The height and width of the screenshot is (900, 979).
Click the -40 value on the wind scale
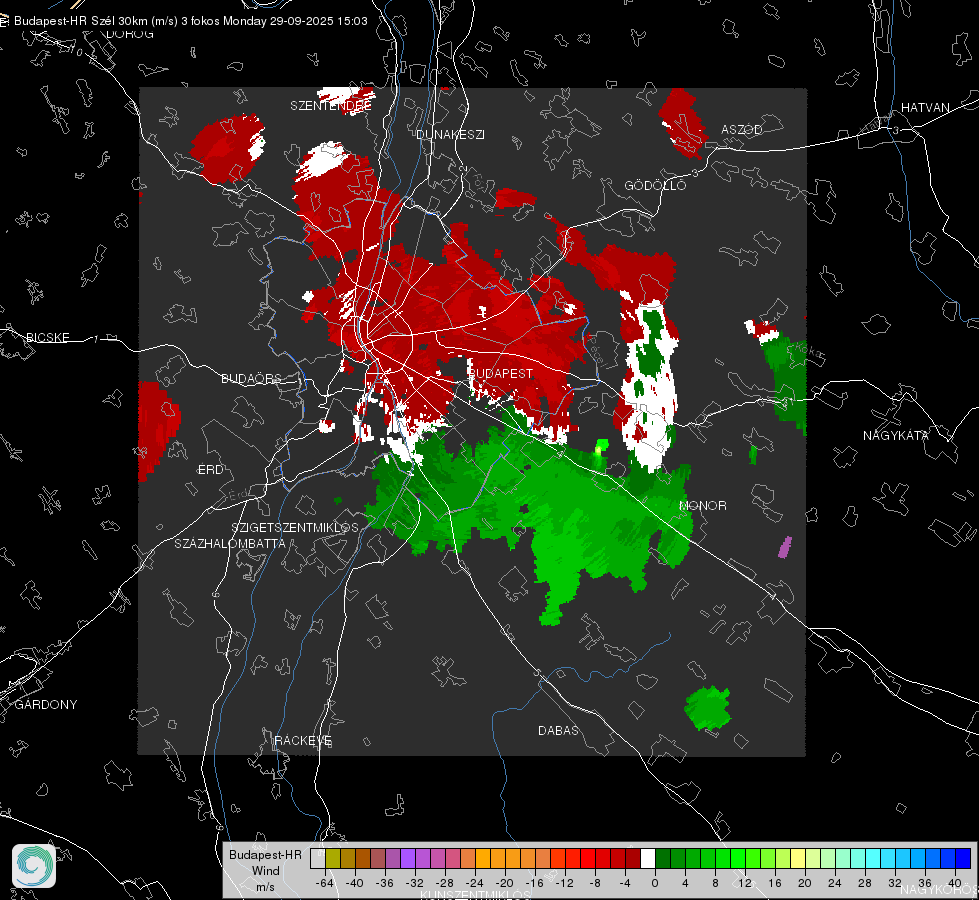coord(355,883)
